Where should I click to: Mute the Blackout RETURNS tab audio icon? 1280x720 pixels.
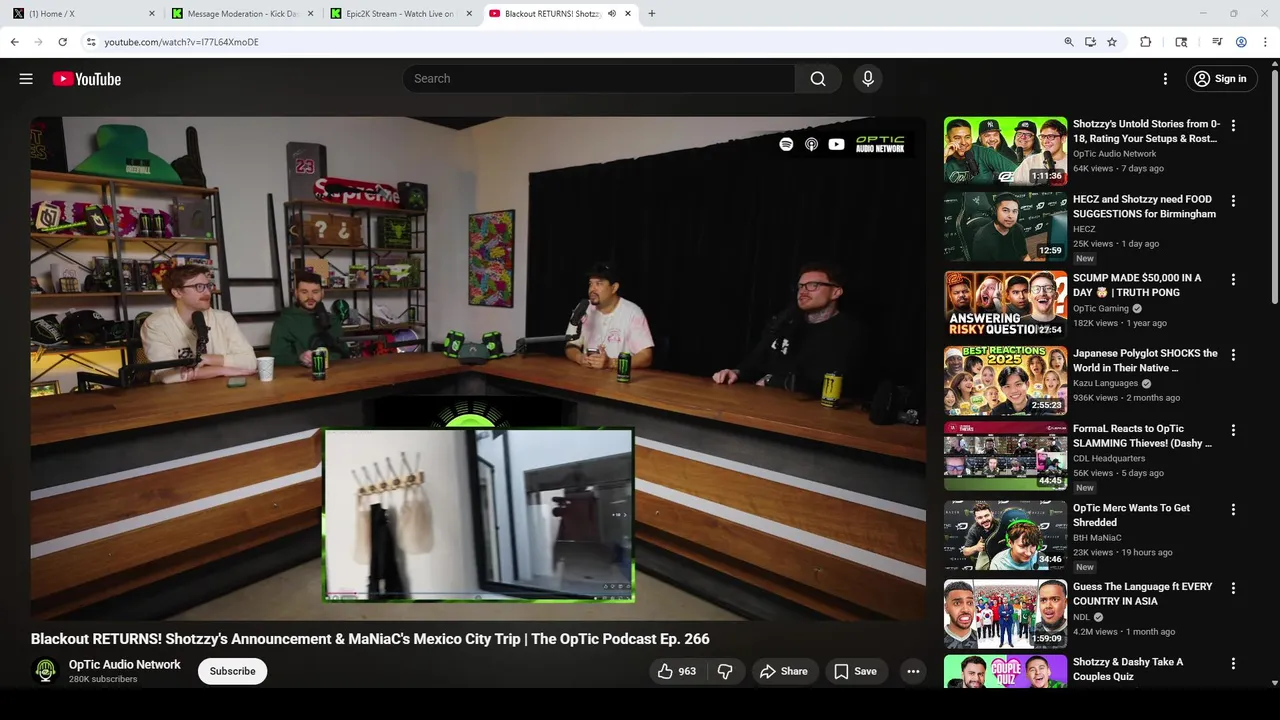coord(612,14)
